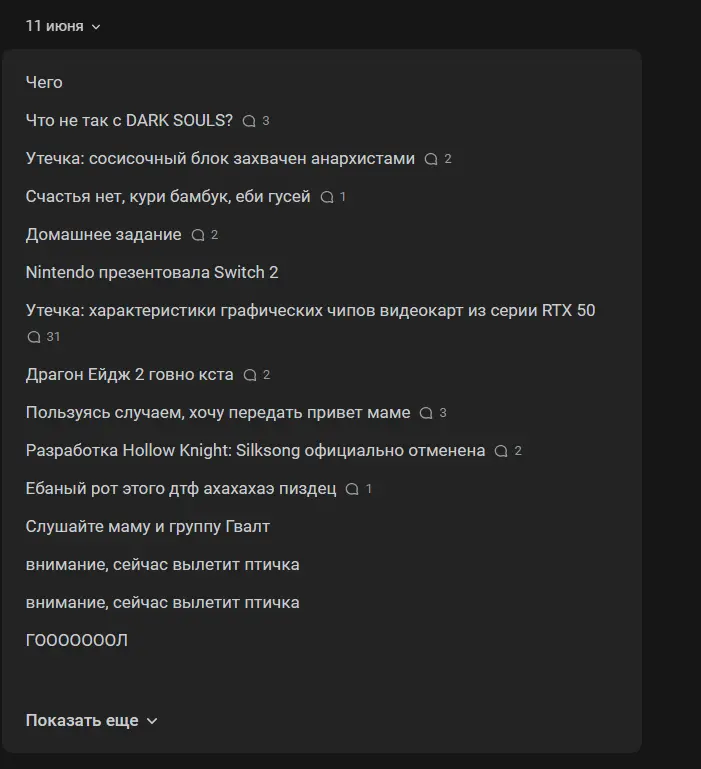Open Утечка: характеристики графических чипов post
701x769 pixels.
311,310
